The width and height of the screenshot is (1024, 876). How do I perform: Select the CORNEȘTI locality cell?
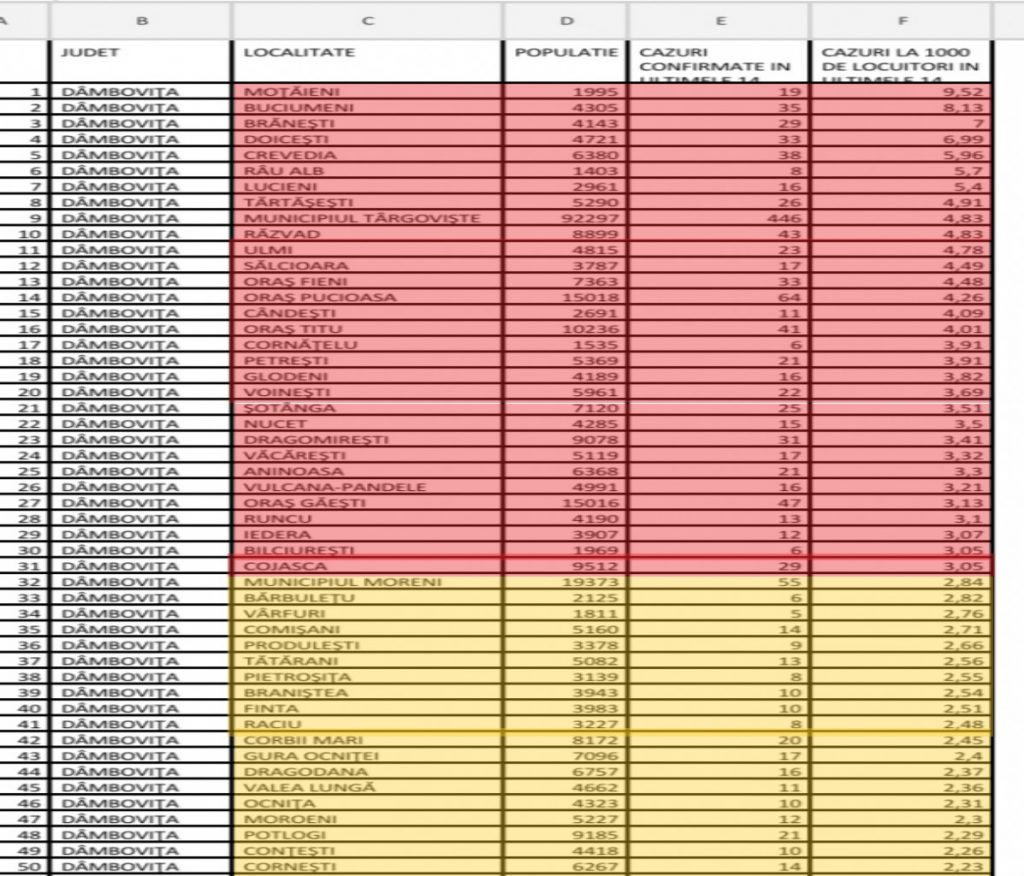[x=368, y=866]
